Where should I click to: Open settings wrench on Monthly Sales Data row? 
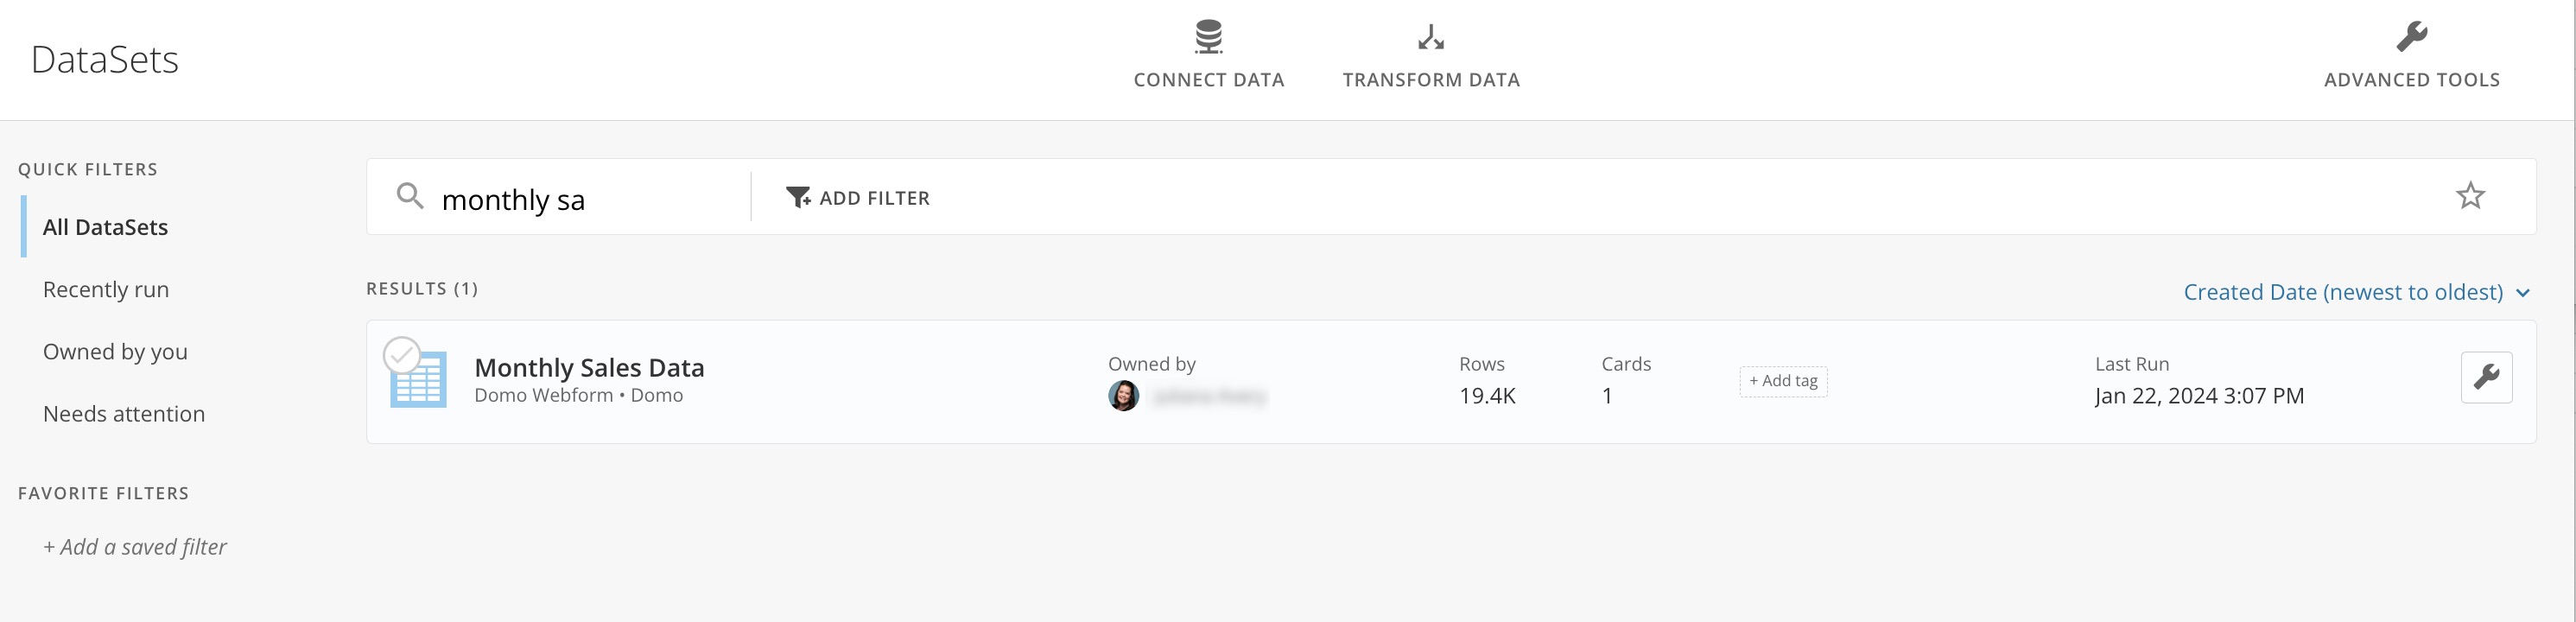[x=2487, y=378]
